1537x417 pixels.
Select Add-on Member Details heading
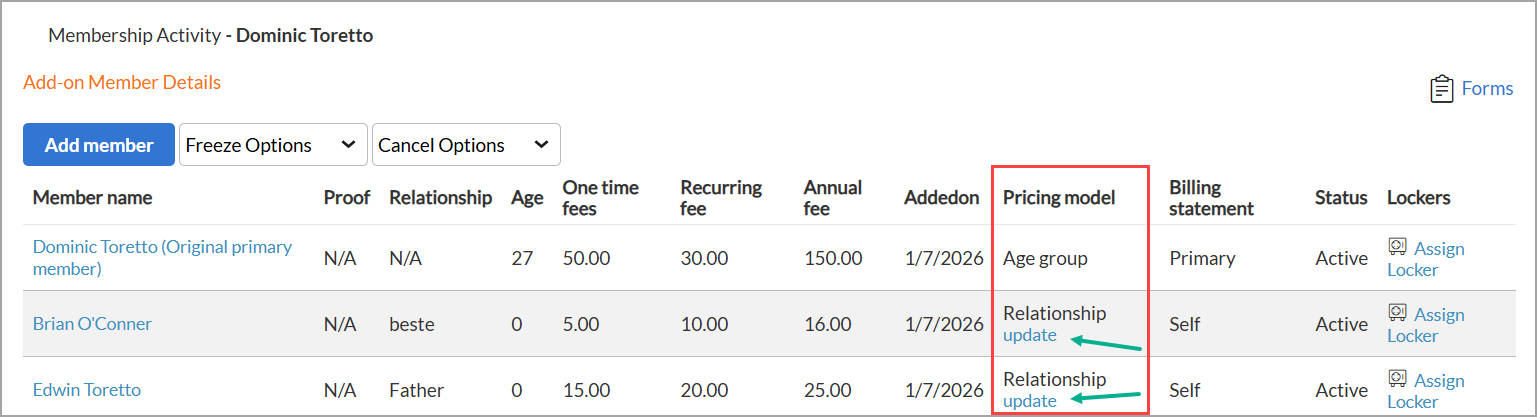tap(122, 82)
